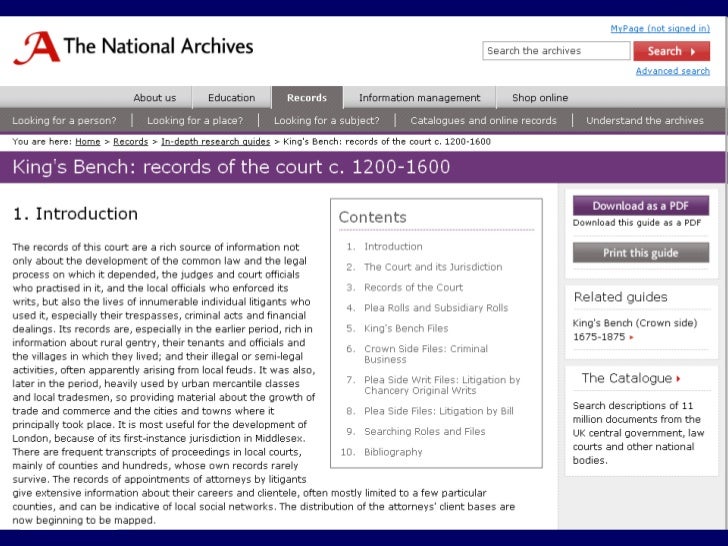Jump to Introduction in Contents

click(393, 247)
